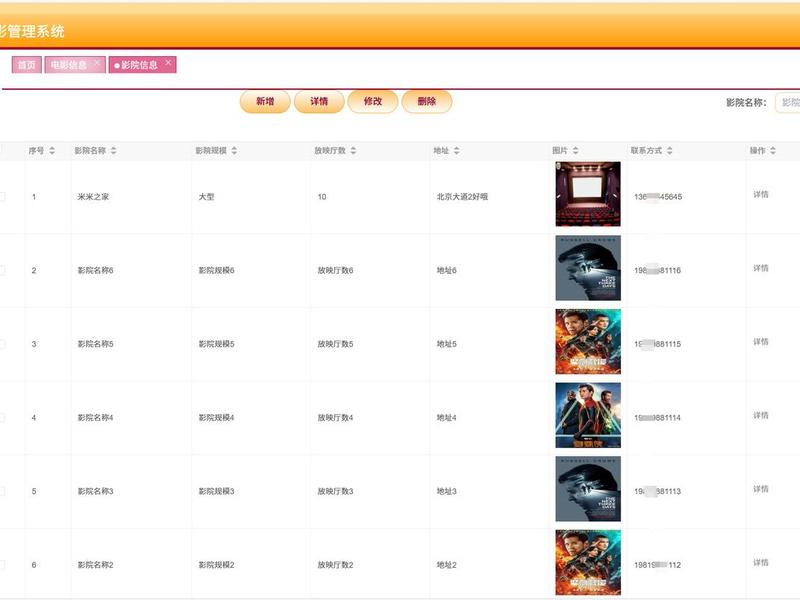The image size is (800, 600).
Task: Select the 影院名称6 cell
Action: pos(95,270)
